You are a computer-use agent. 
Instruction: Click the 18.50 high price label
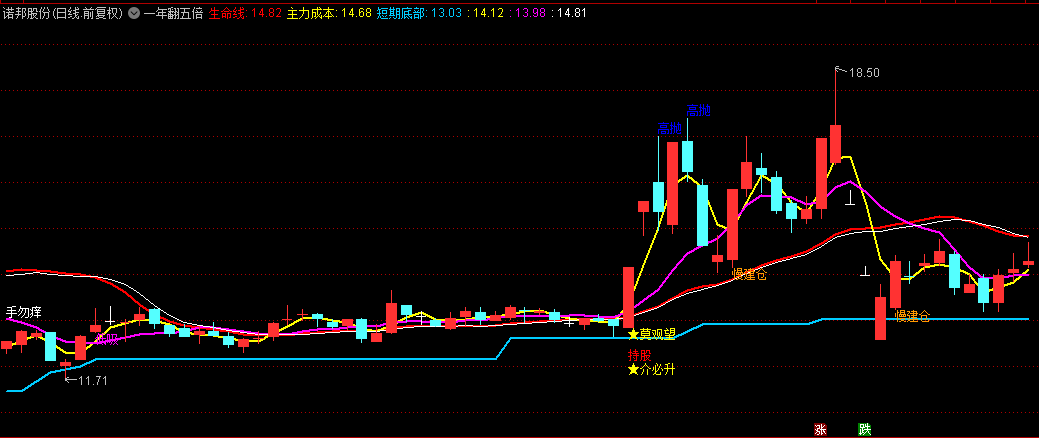pos(863,73)
